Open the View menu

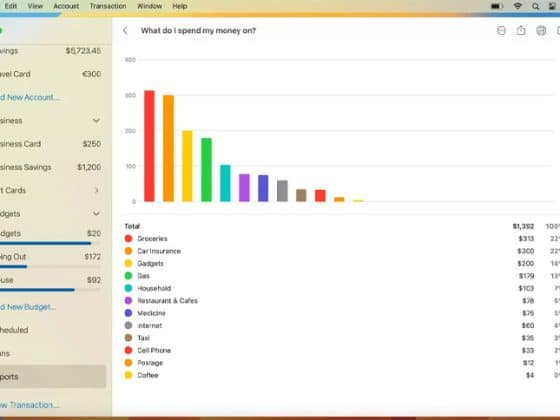point(35,6)
